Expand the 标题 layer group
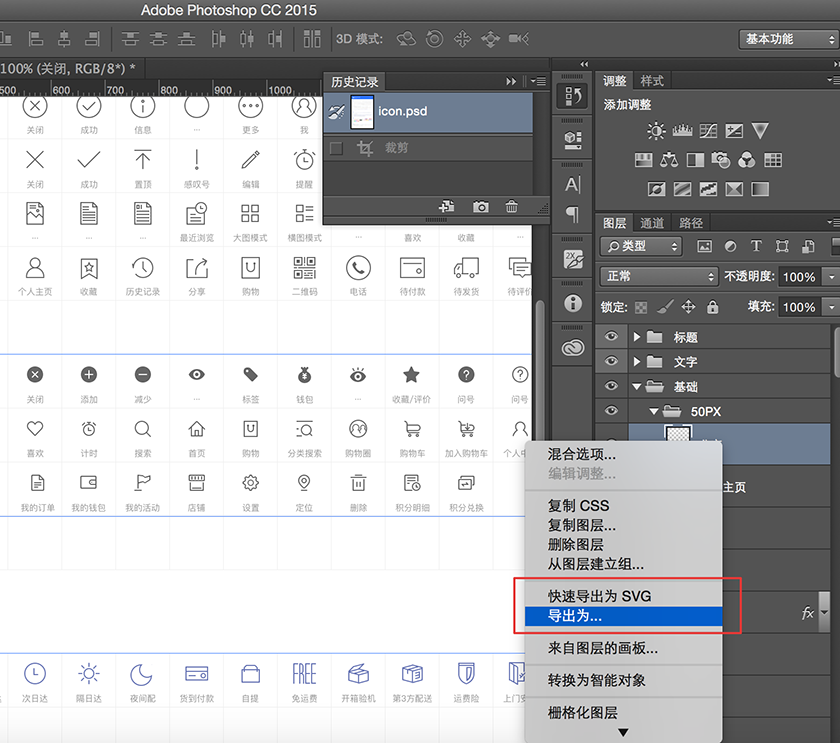 (x=637, y=337)
